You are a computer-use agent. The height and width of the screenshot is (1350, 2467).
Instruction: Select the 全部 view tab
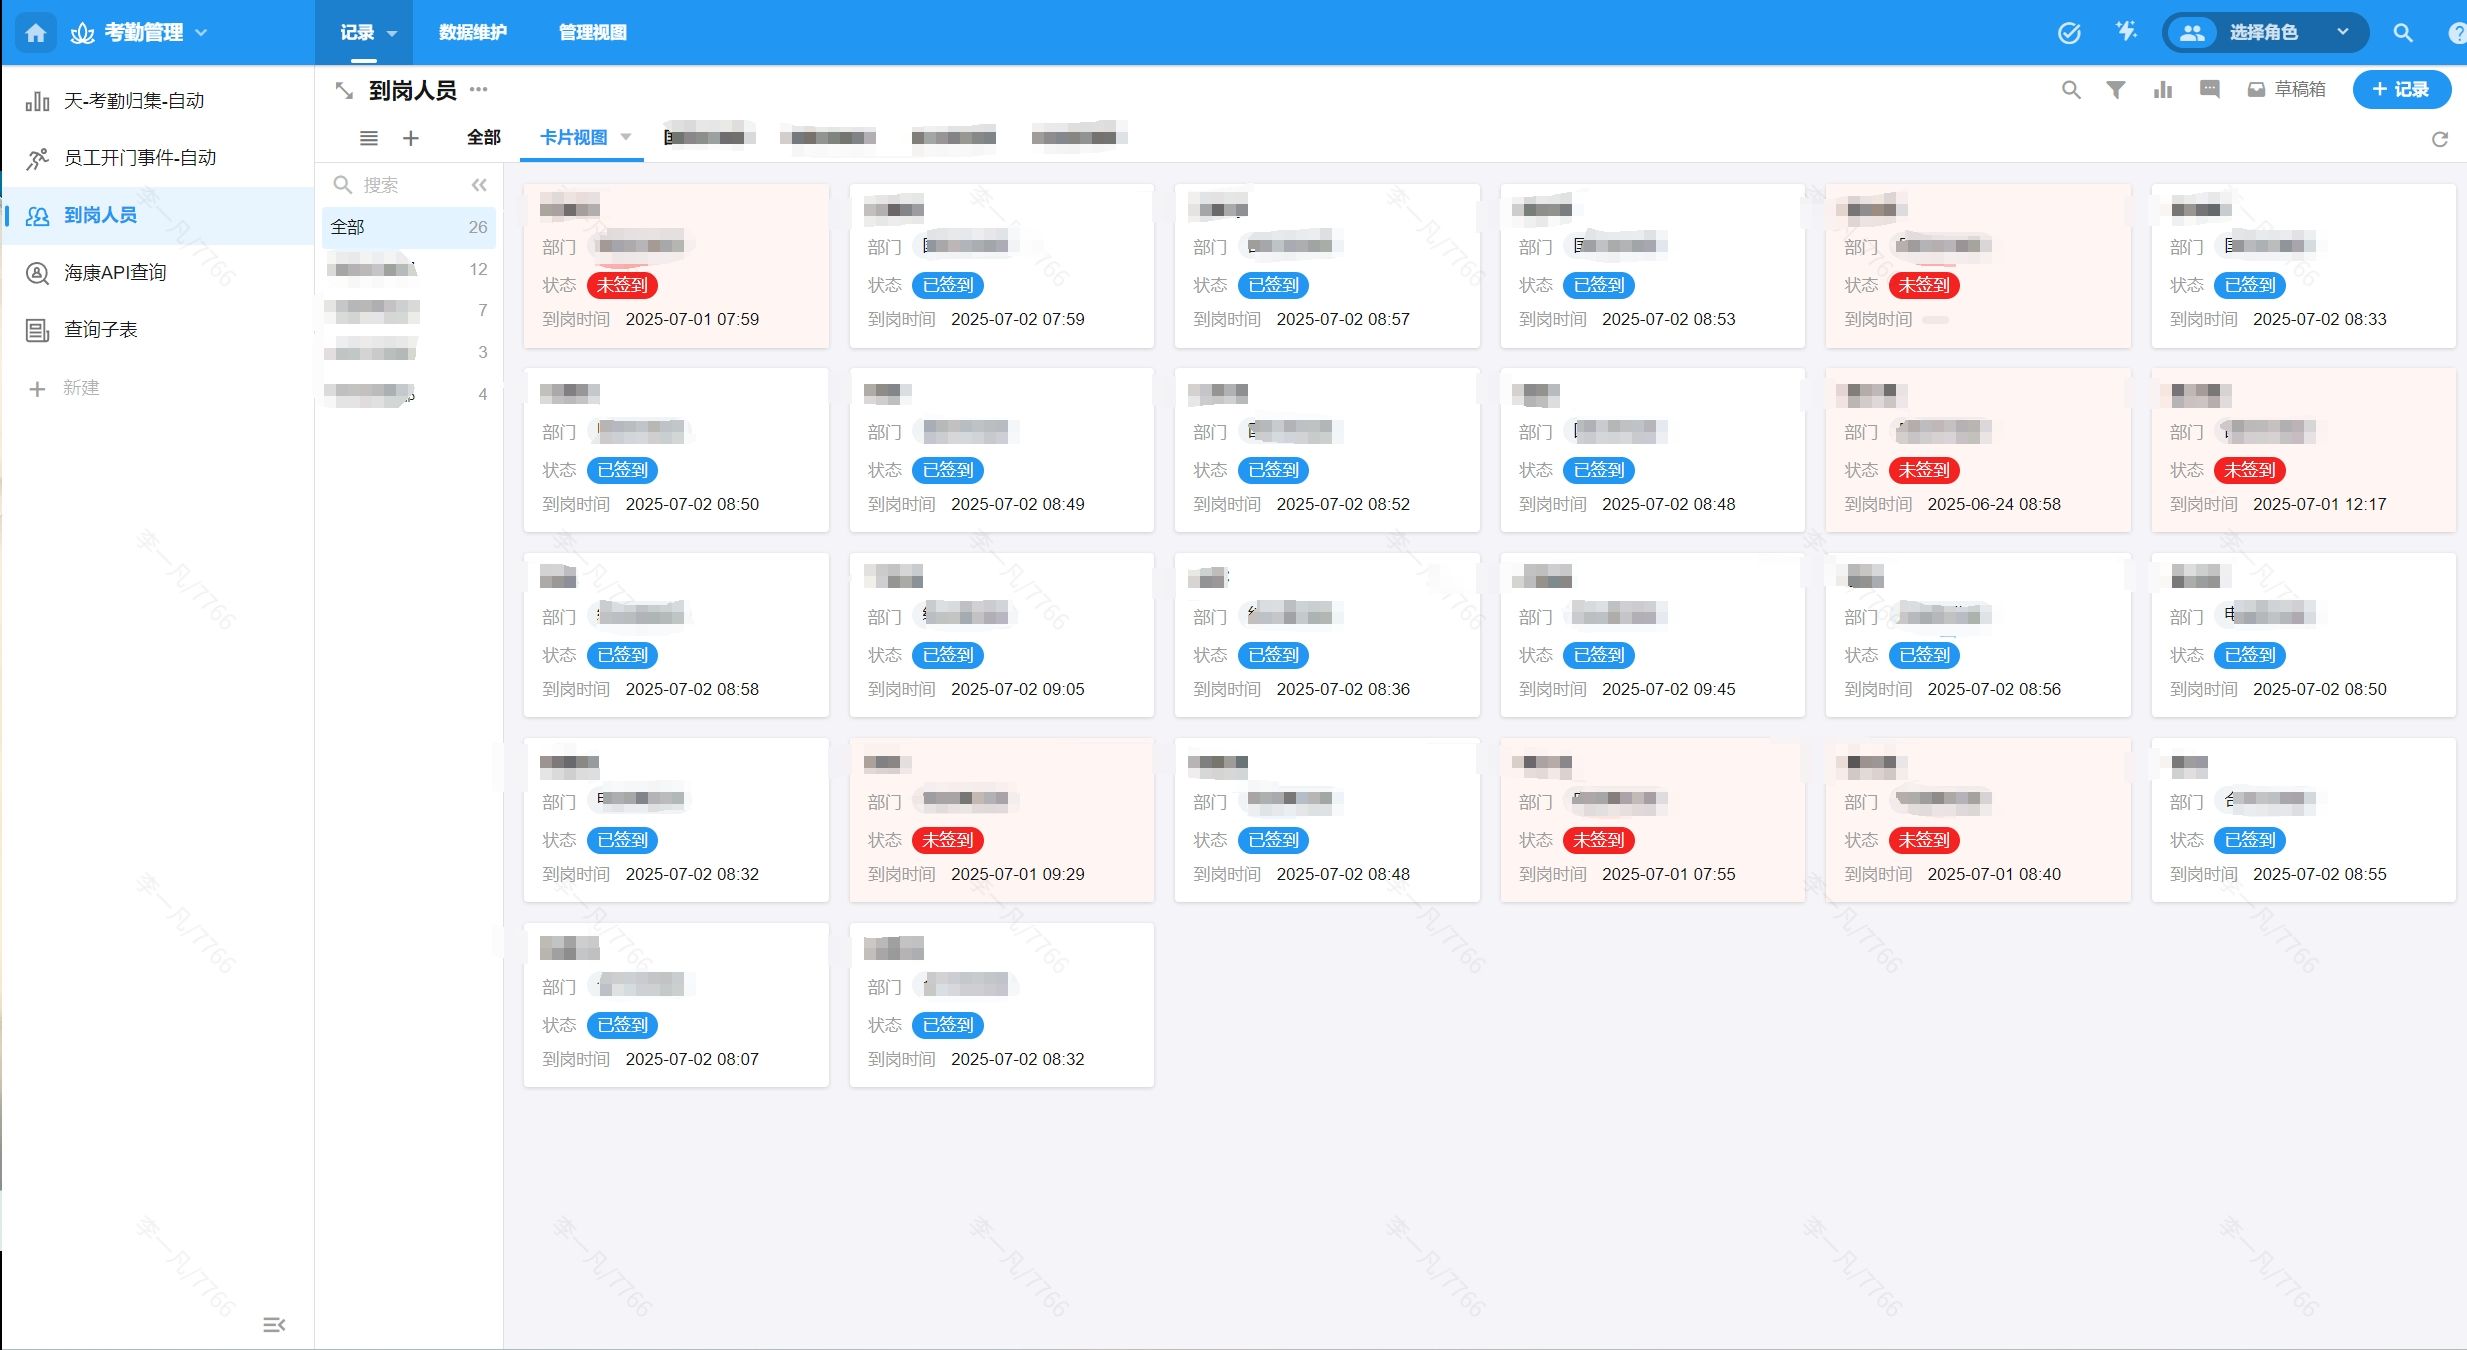(x=483, y=137)
